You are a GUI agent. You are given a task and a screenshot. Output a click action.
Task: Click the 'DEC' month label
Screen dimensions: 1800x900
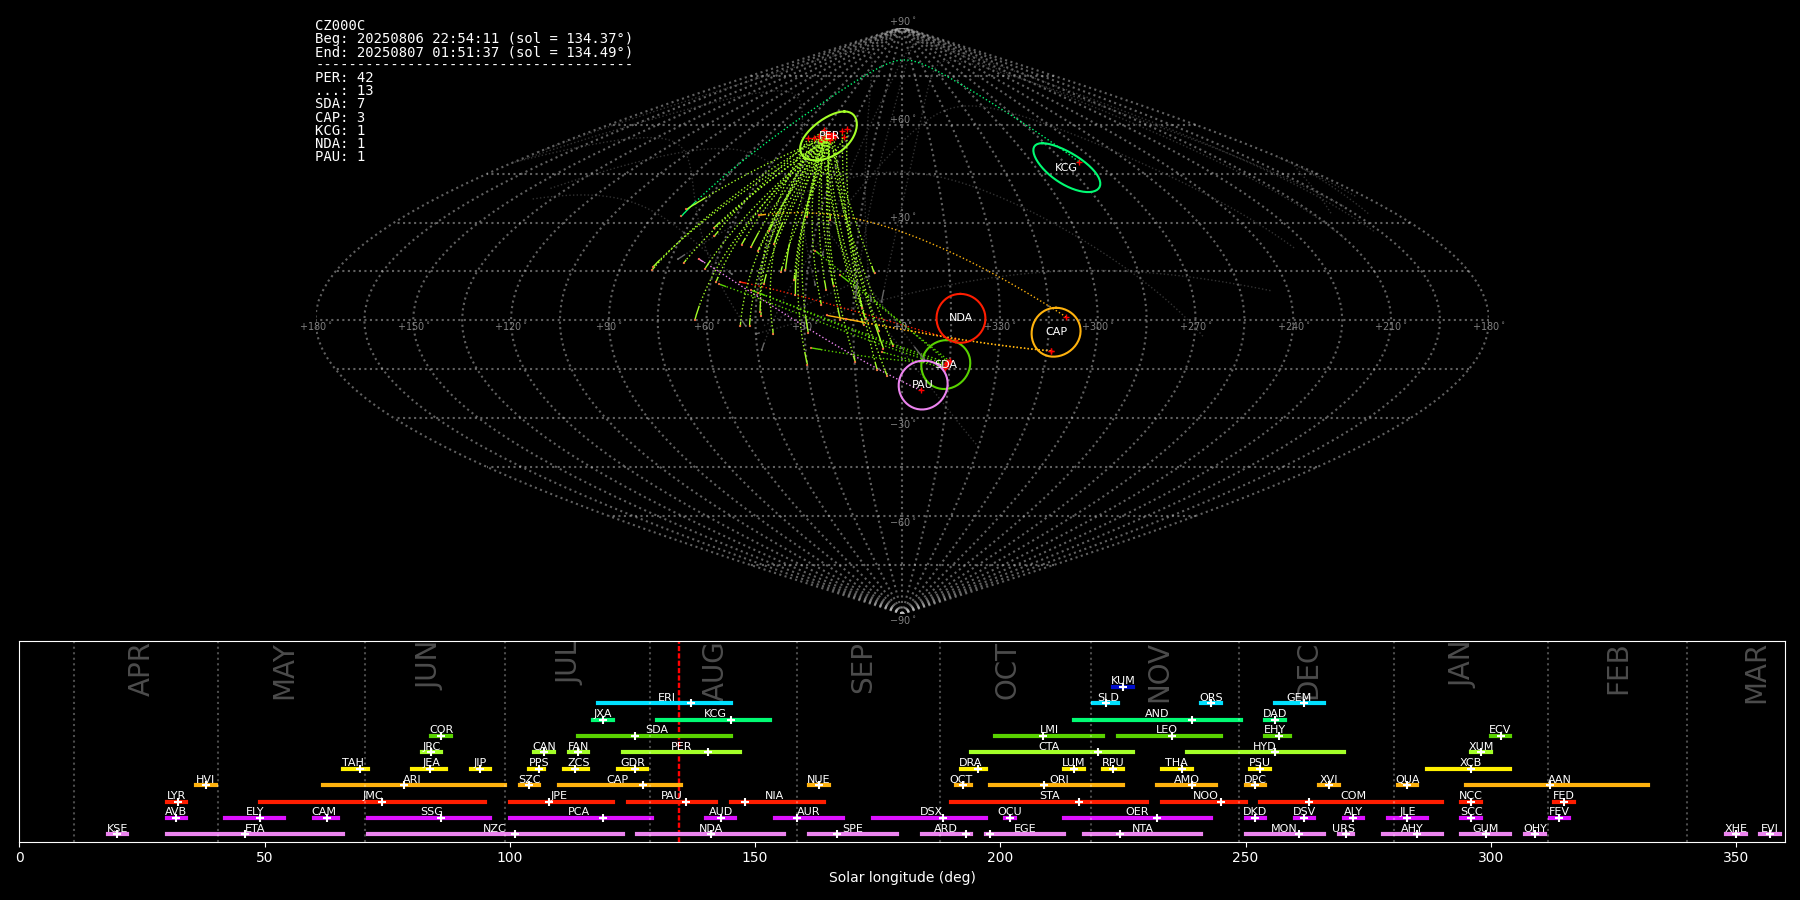tap(1308, 672)
